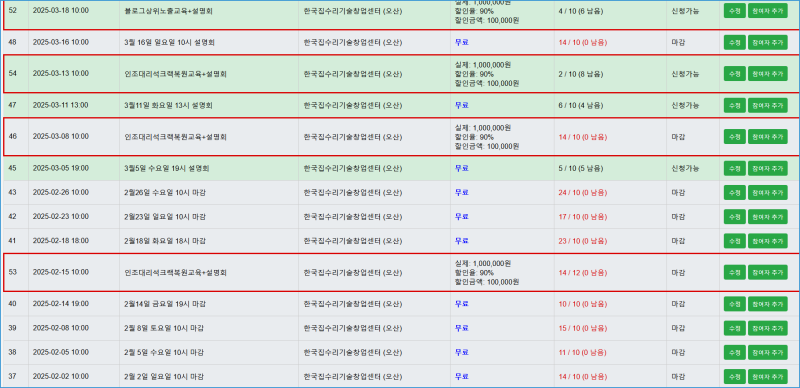
Task: Click 무료 price in row 37
Action: click(462, 376)
